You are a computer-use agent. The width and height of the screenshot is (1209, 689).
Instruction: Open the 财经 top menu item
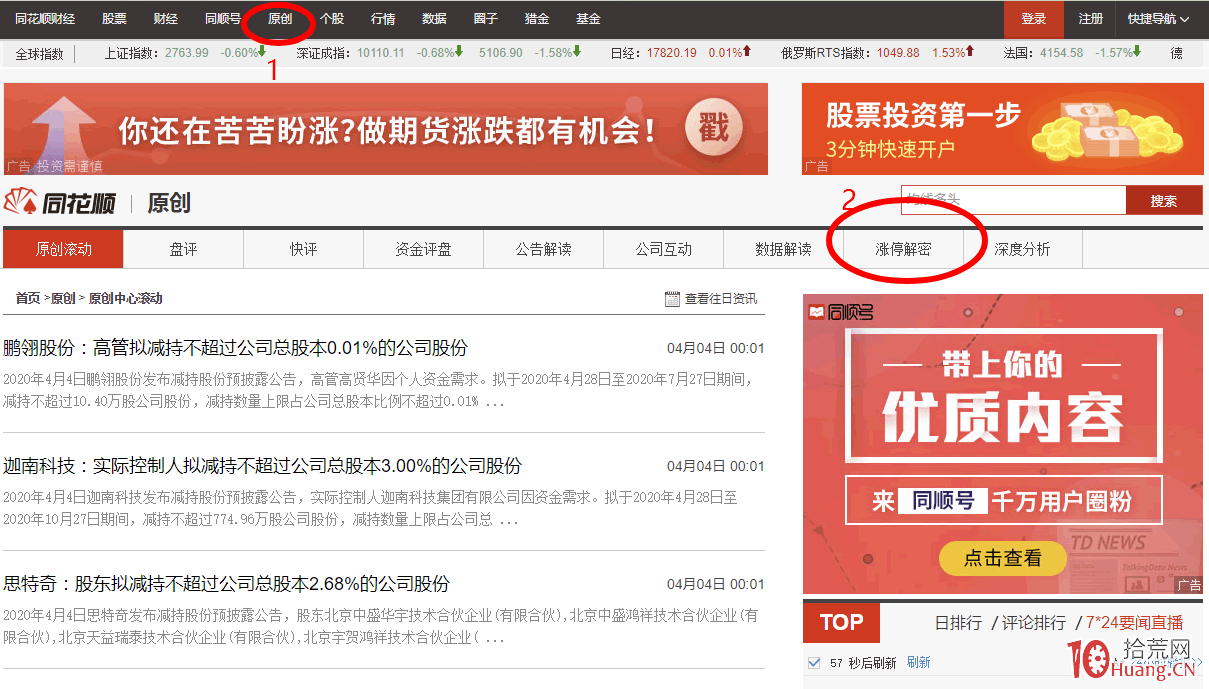point(166,19)
